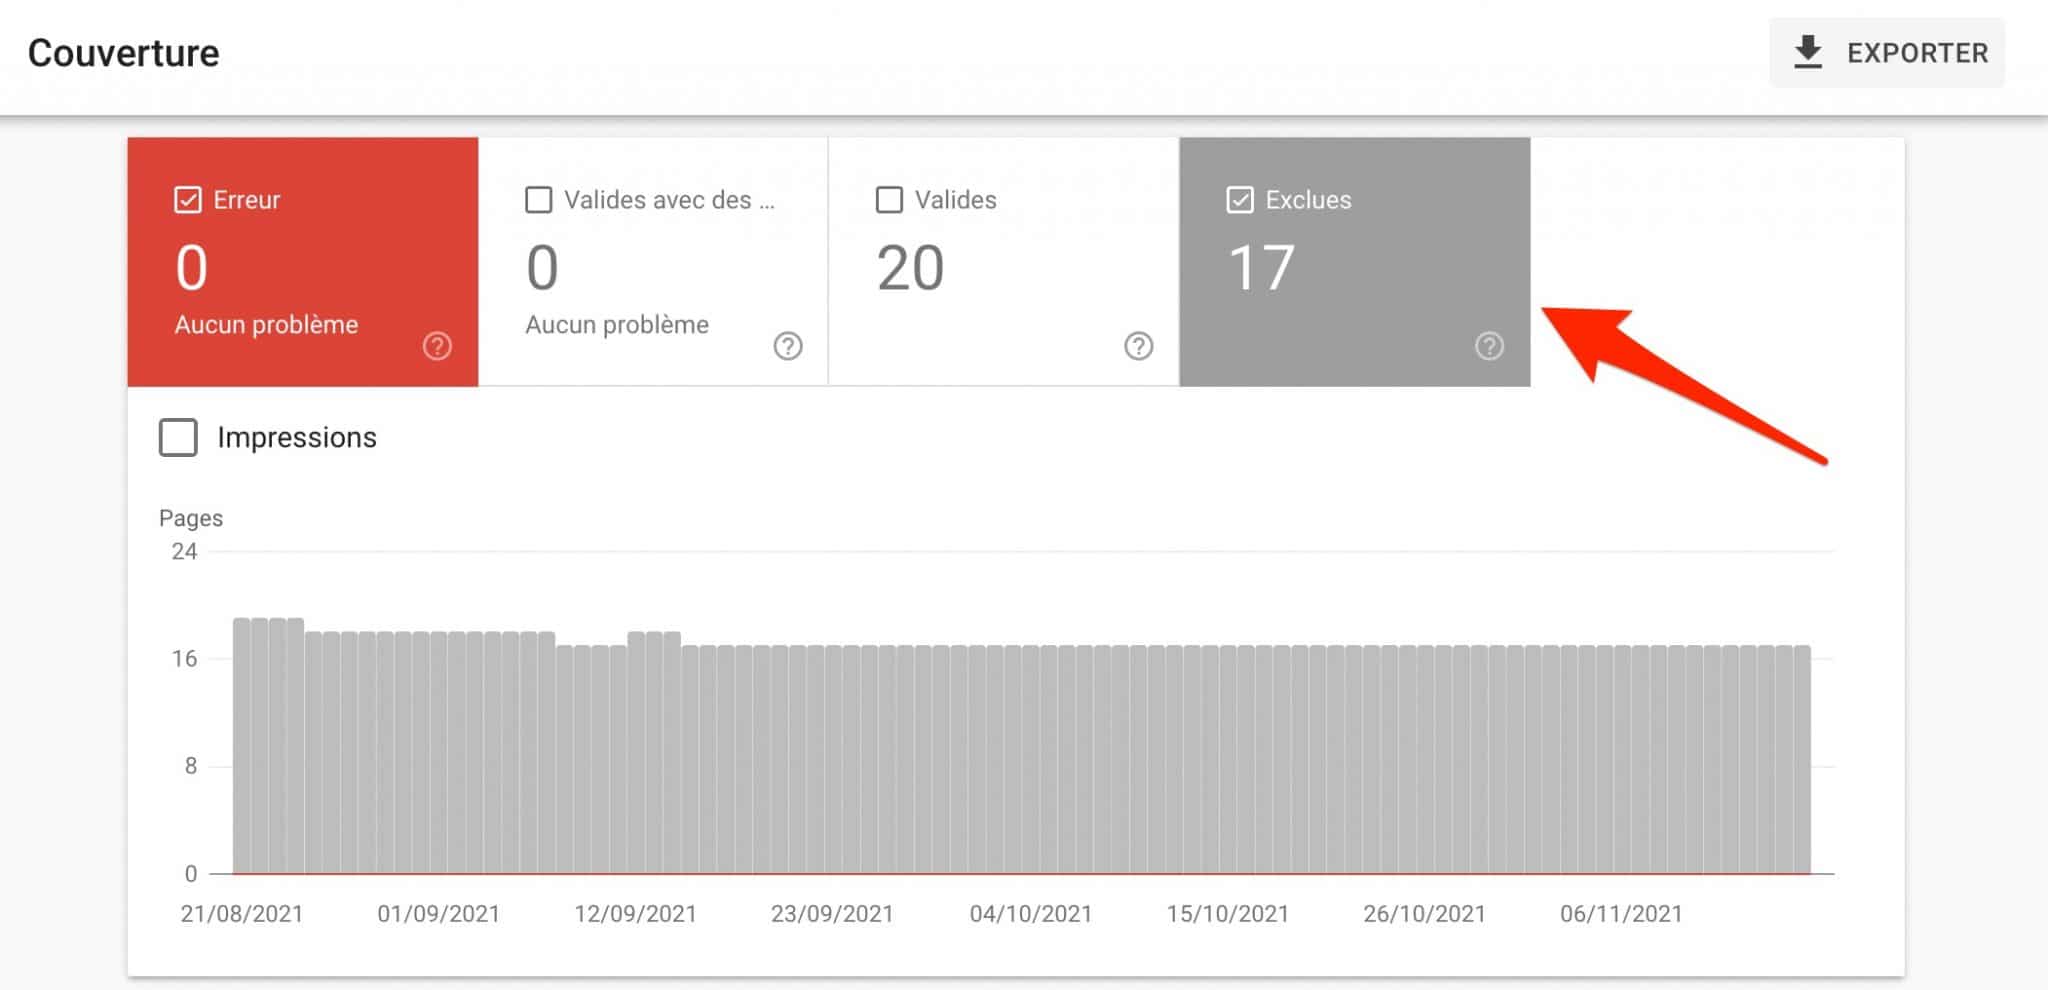
Task: Click the Couverture page title
Action: pyautogui.click(x=124, y=52)
